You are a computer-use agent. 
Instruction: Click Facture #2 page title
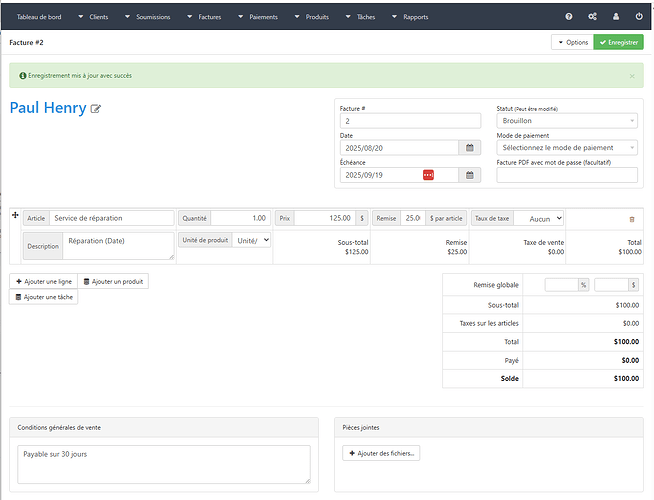[x=26, y=43]
